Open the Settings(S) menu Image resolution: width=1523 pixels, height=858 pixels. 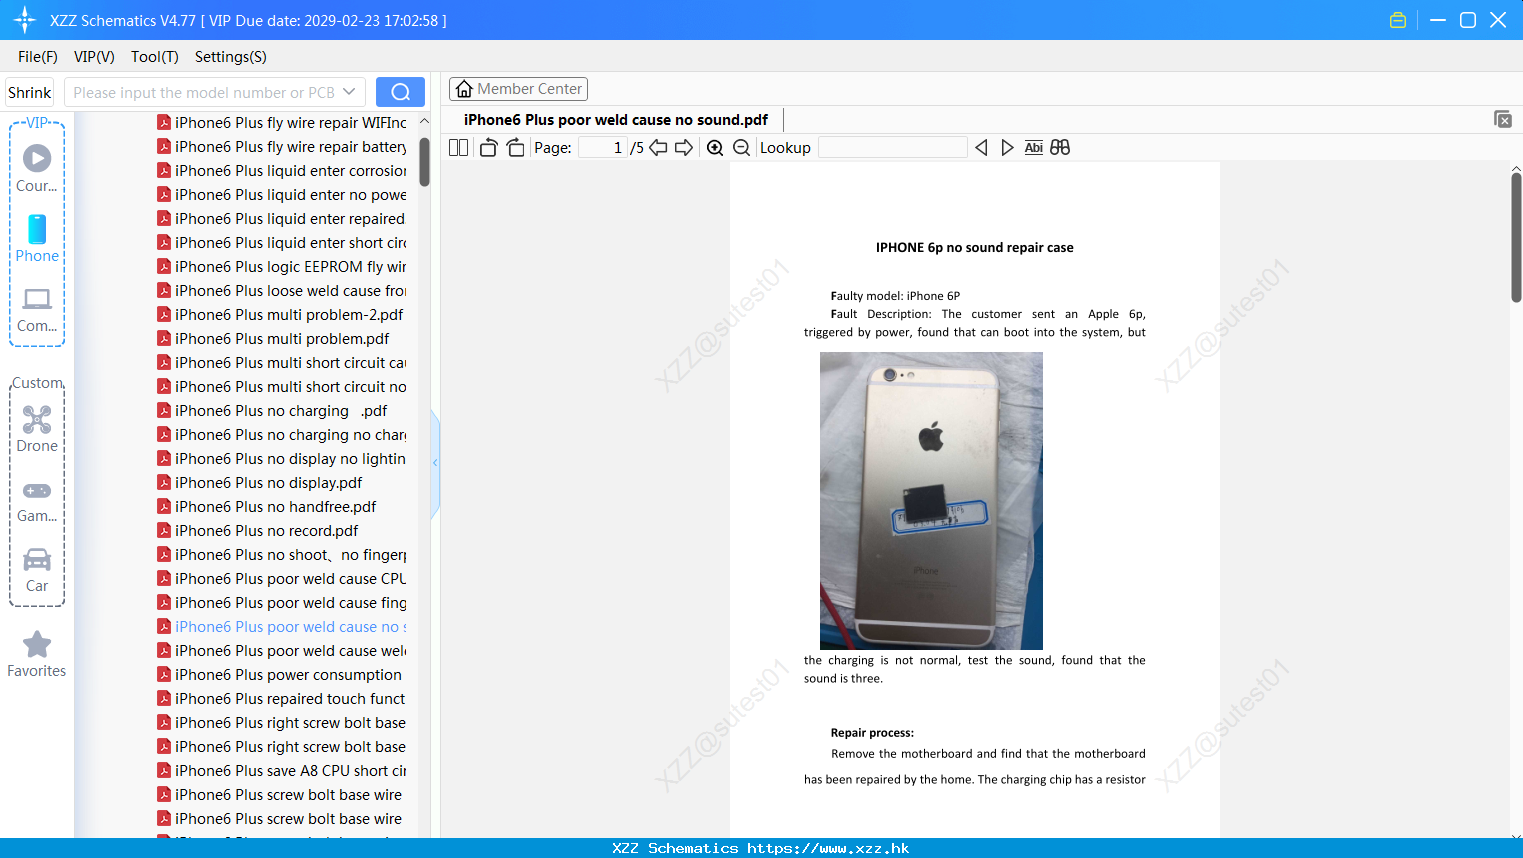[x=231, y=57]
